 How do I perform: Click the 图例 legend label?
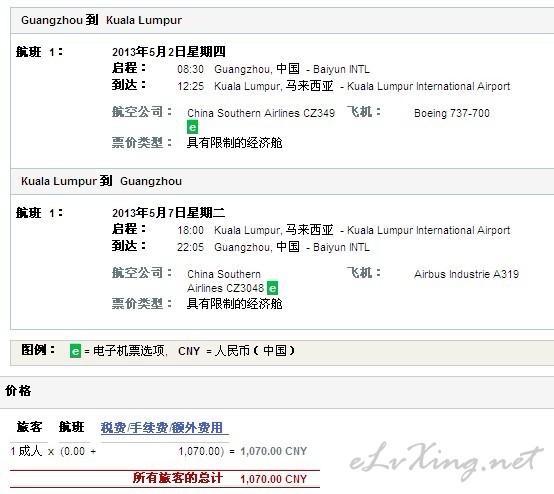point(38,350)
